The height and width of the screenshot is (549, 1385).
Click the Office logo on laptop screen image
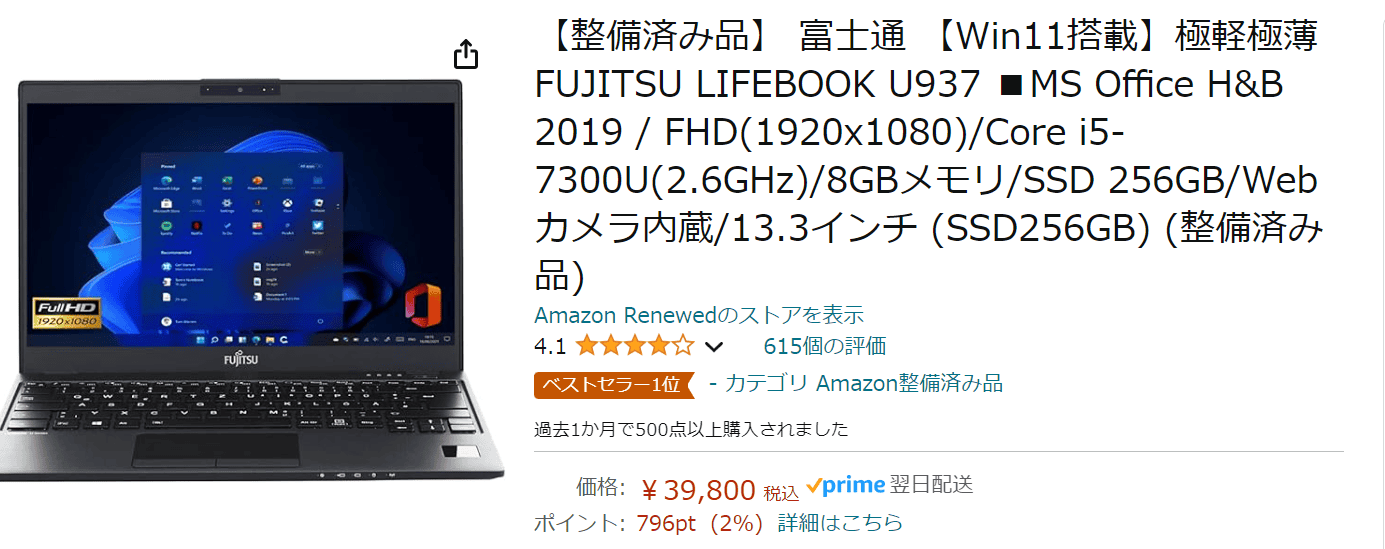(425, 302)
